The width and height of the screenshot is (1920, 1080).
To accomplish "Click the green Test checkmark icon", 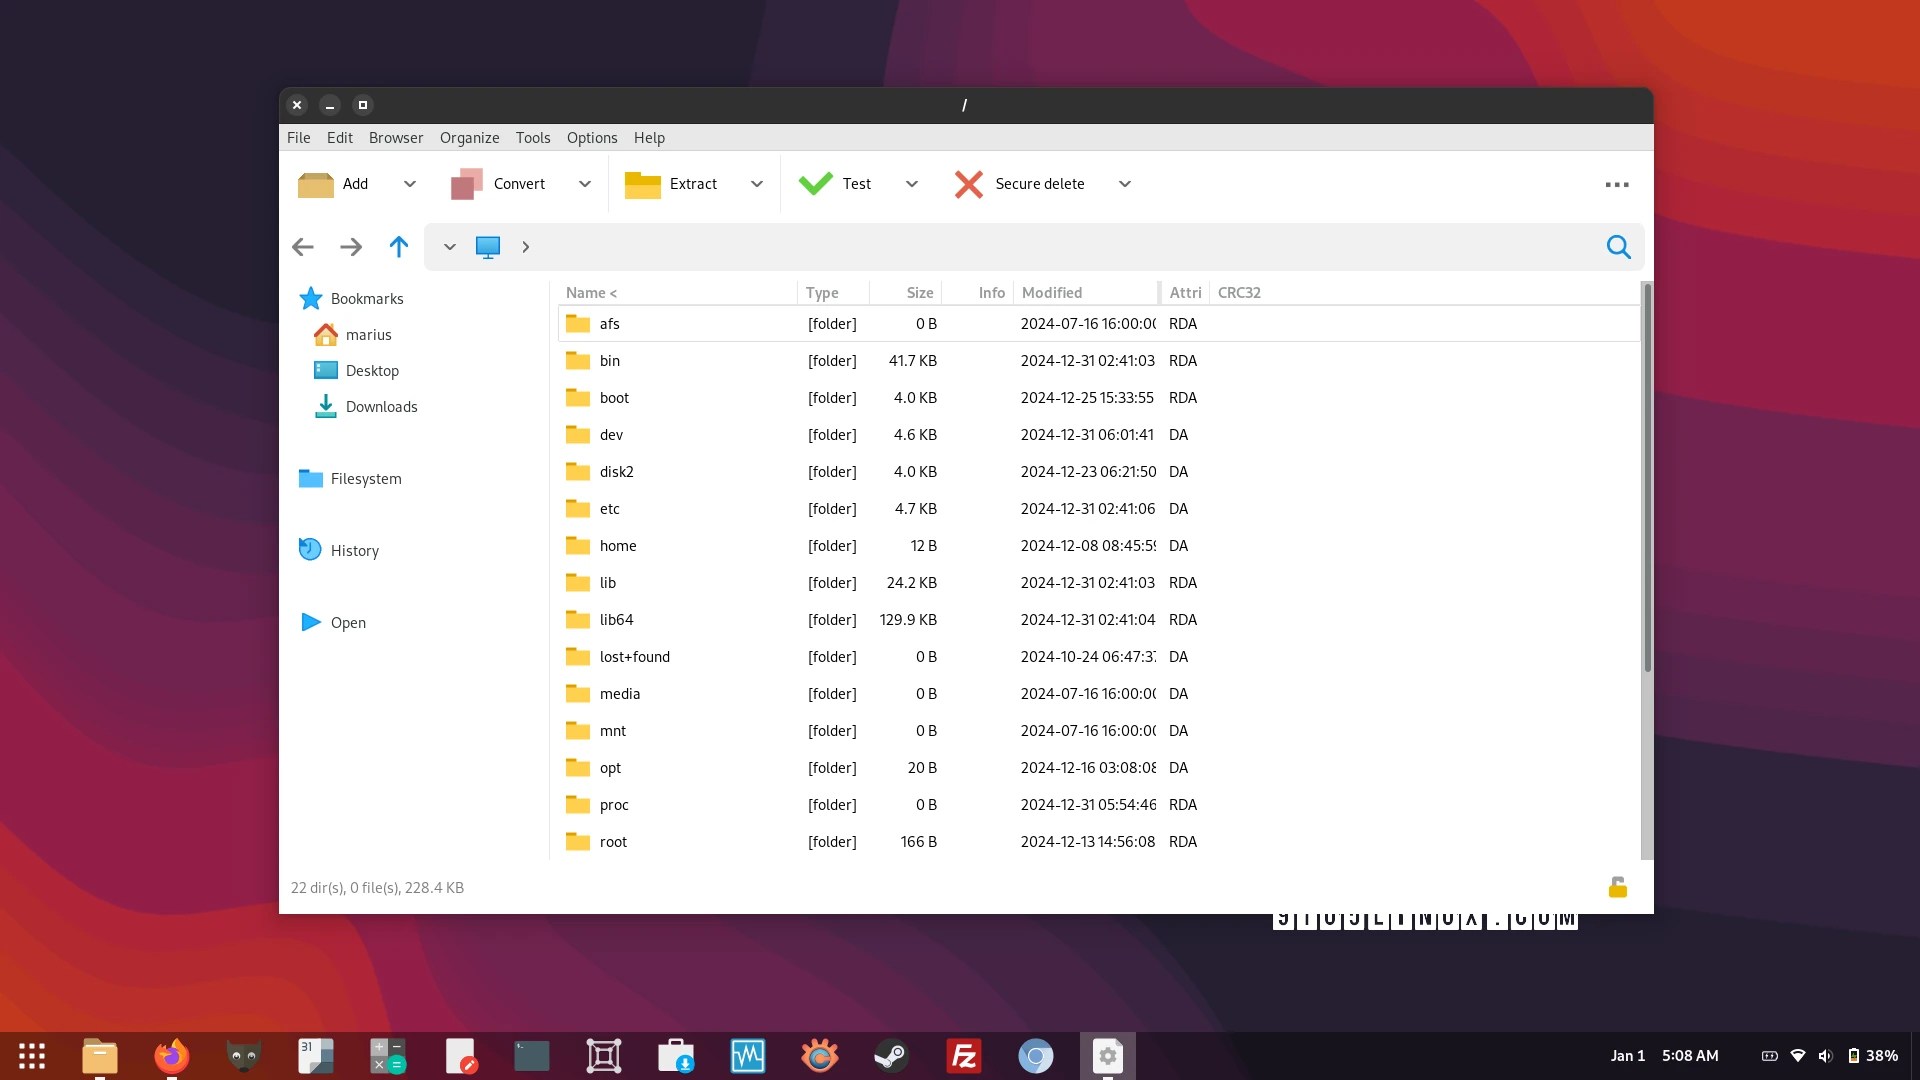I will click(816, 184).
